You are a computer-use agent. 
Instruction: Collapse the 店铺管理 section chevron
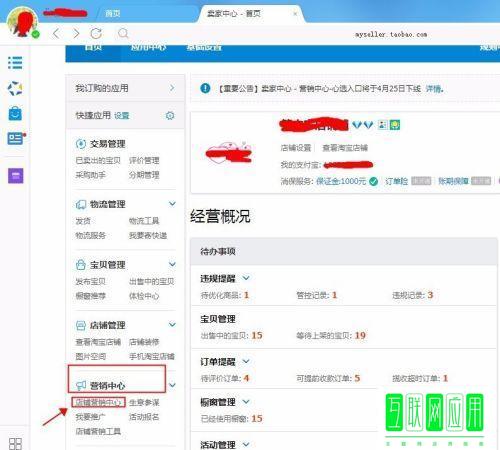(172, 324)
